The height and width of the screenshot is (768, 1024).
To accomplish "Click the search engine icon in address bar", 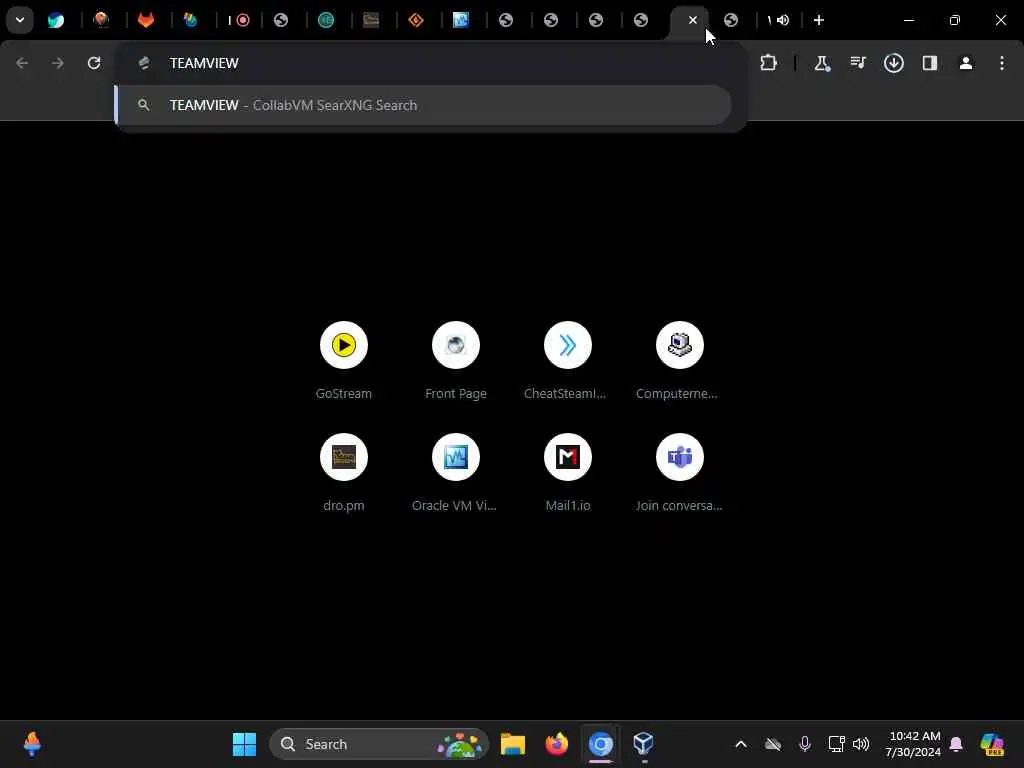I will click(144, 63).
